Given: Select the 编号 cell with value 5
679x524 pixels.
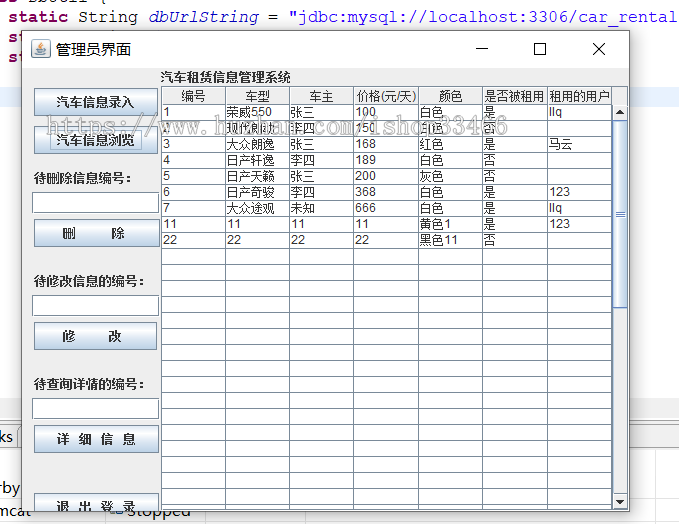Looking at the screenshot, I should coord(193,176).
